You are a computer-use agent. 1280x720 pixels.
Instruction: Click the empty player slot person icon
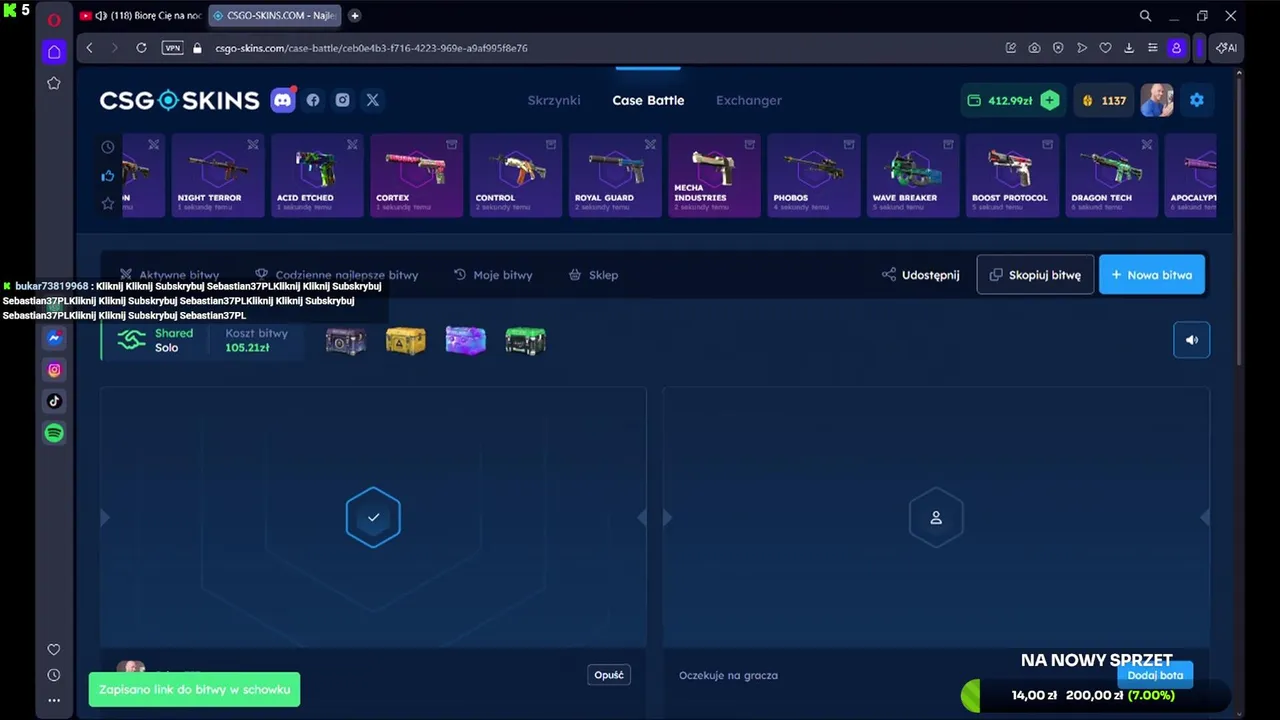click(x=936, y=517)
